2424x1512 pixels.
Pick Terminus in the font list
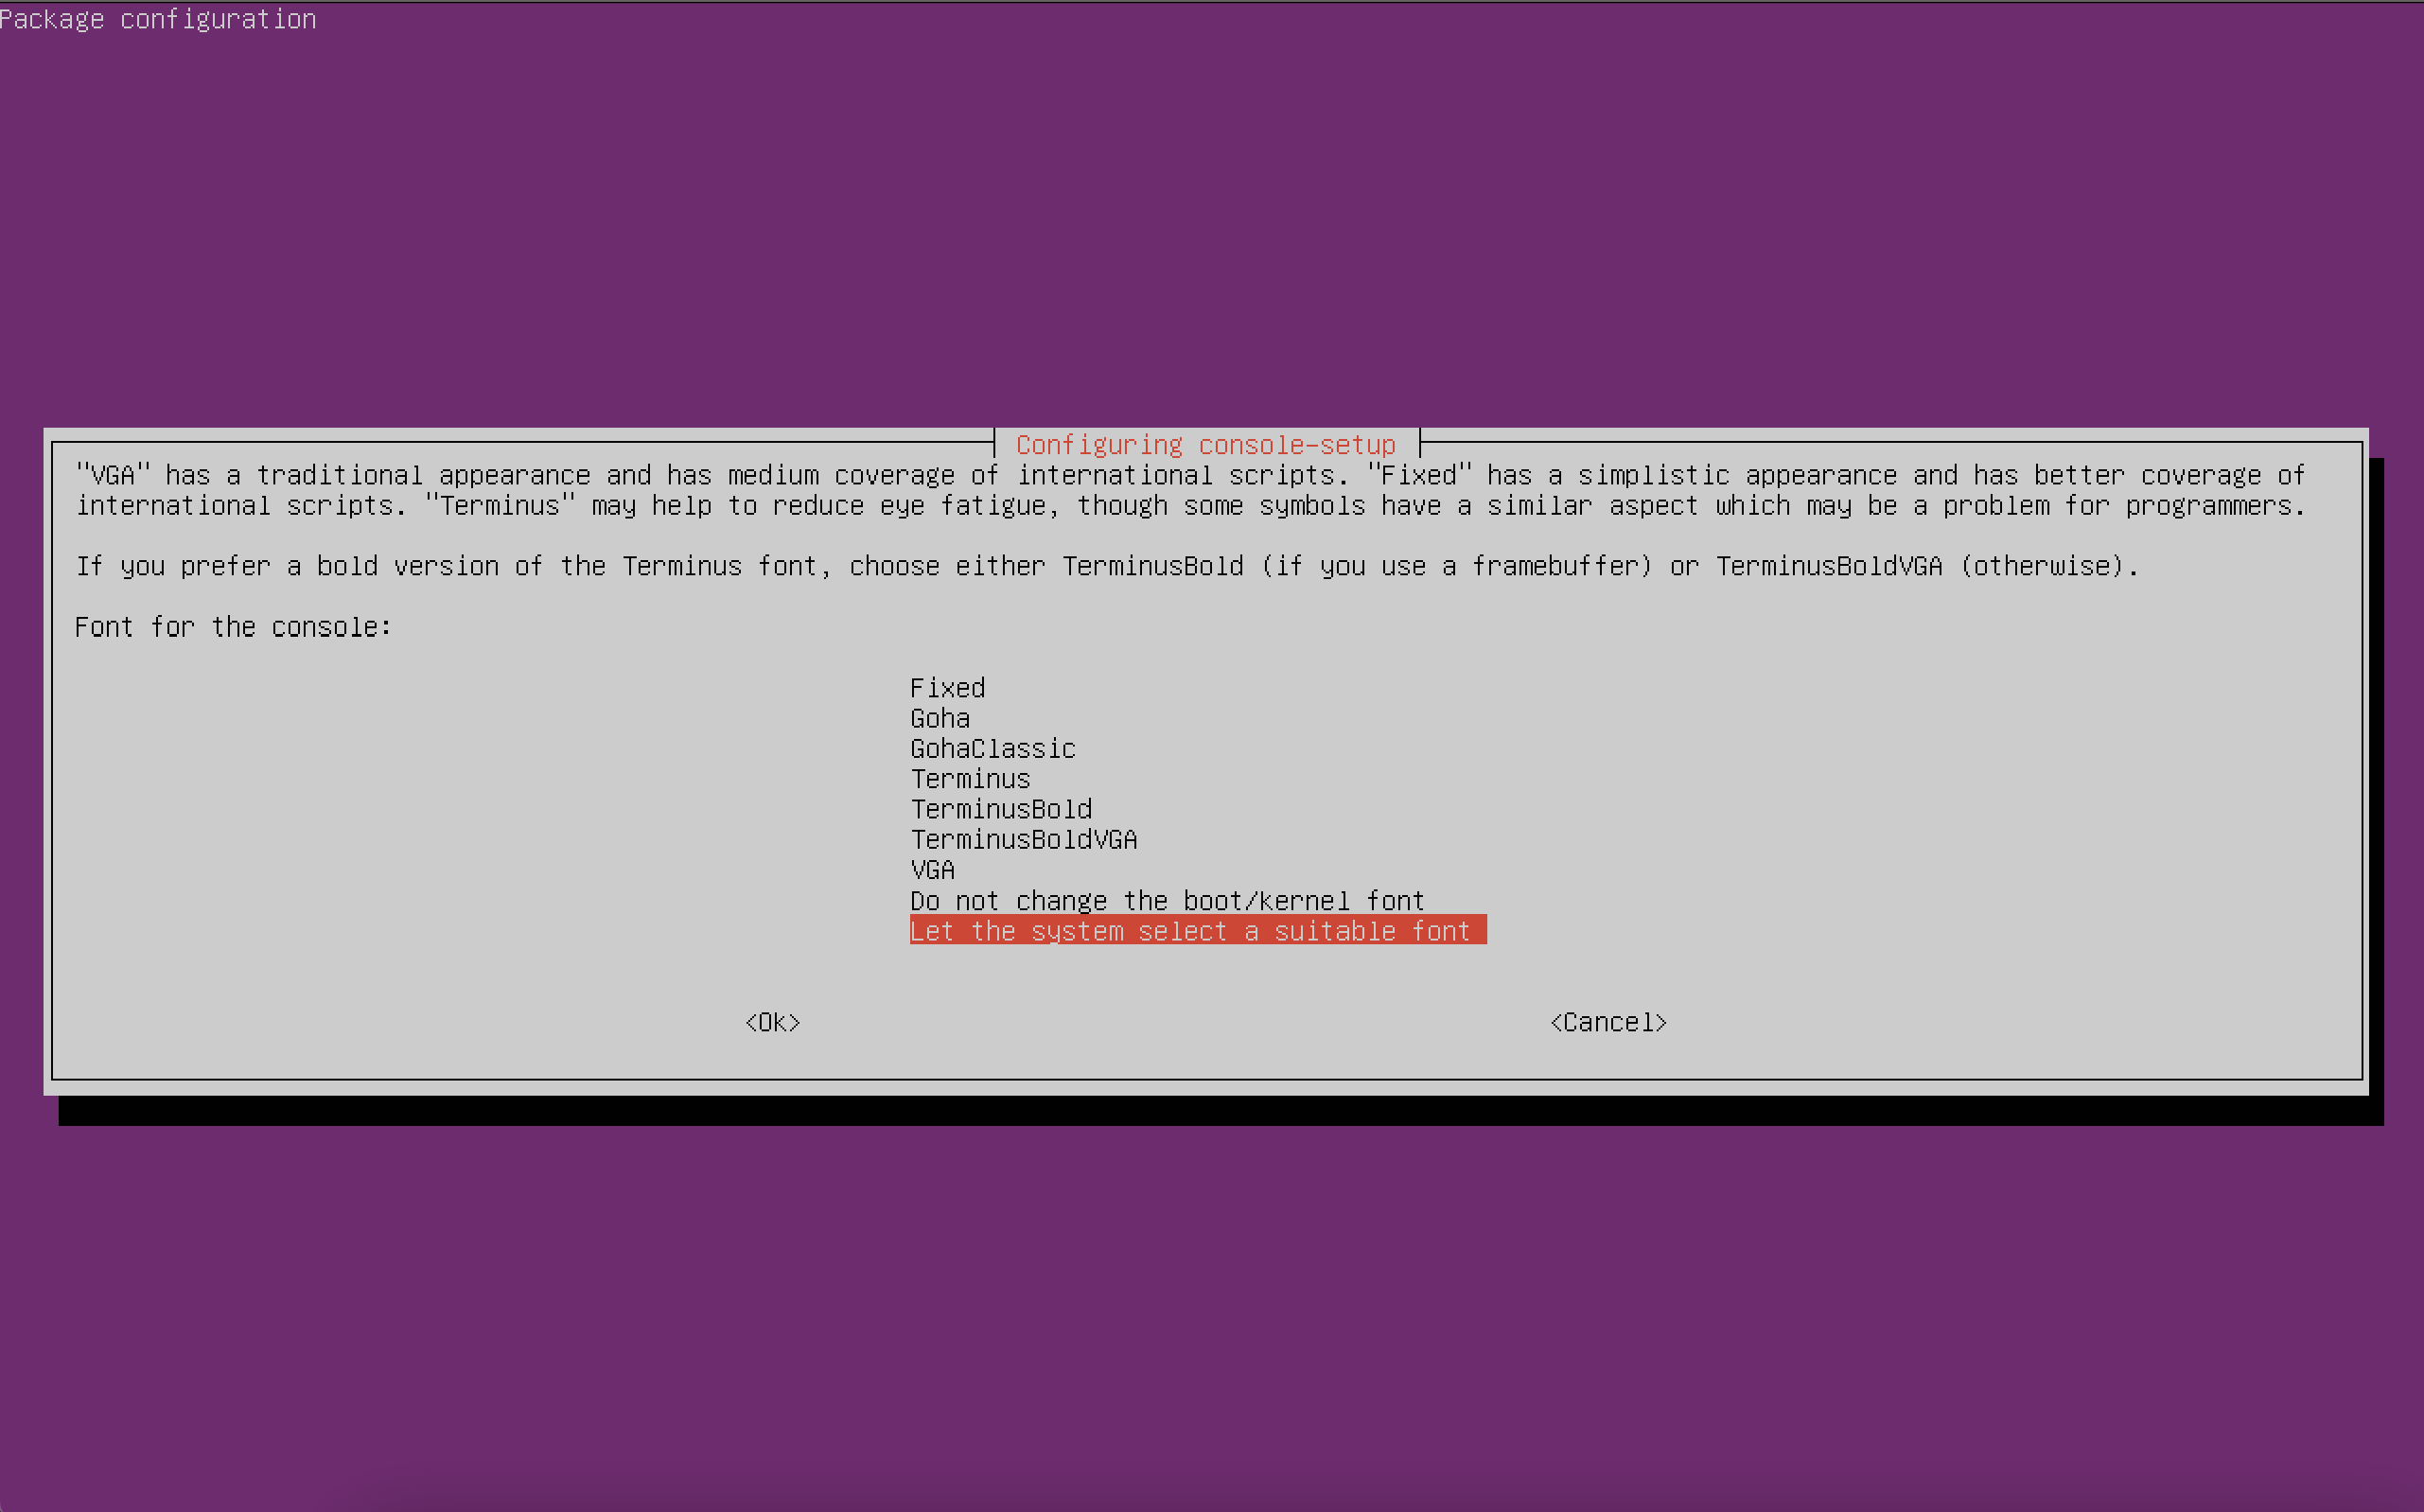pos(969,778)
